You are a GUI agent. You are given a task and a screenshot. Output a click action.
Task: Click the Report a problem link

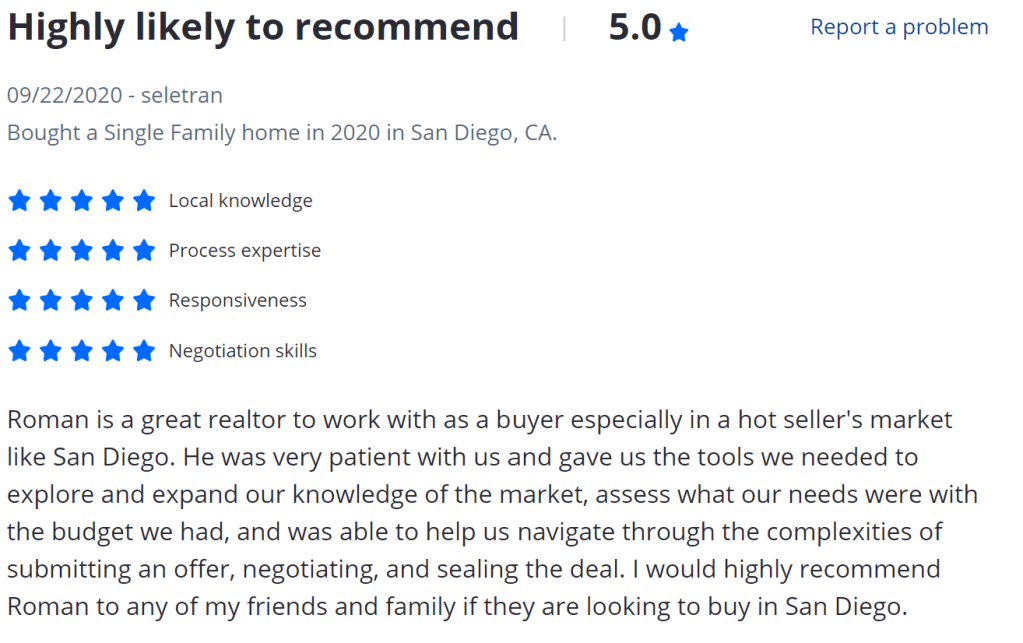coord(898,27)
